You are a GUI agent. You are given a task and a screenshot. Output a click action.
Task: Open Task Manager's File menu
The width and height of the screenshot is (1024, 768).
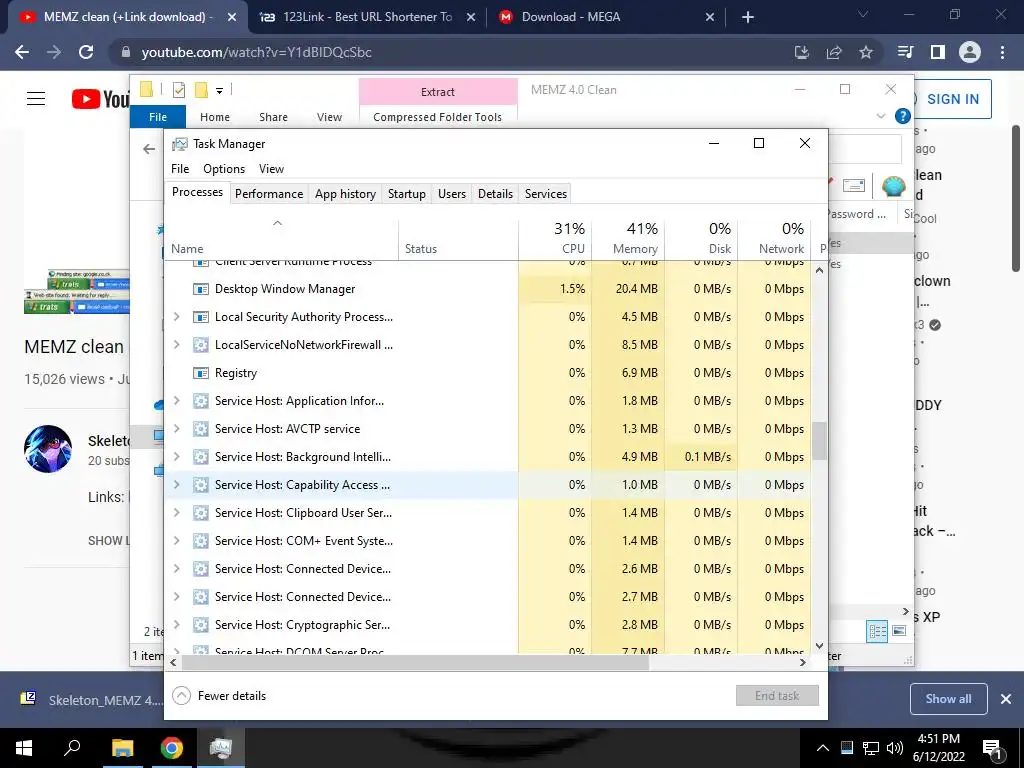[x=180, y=169]
